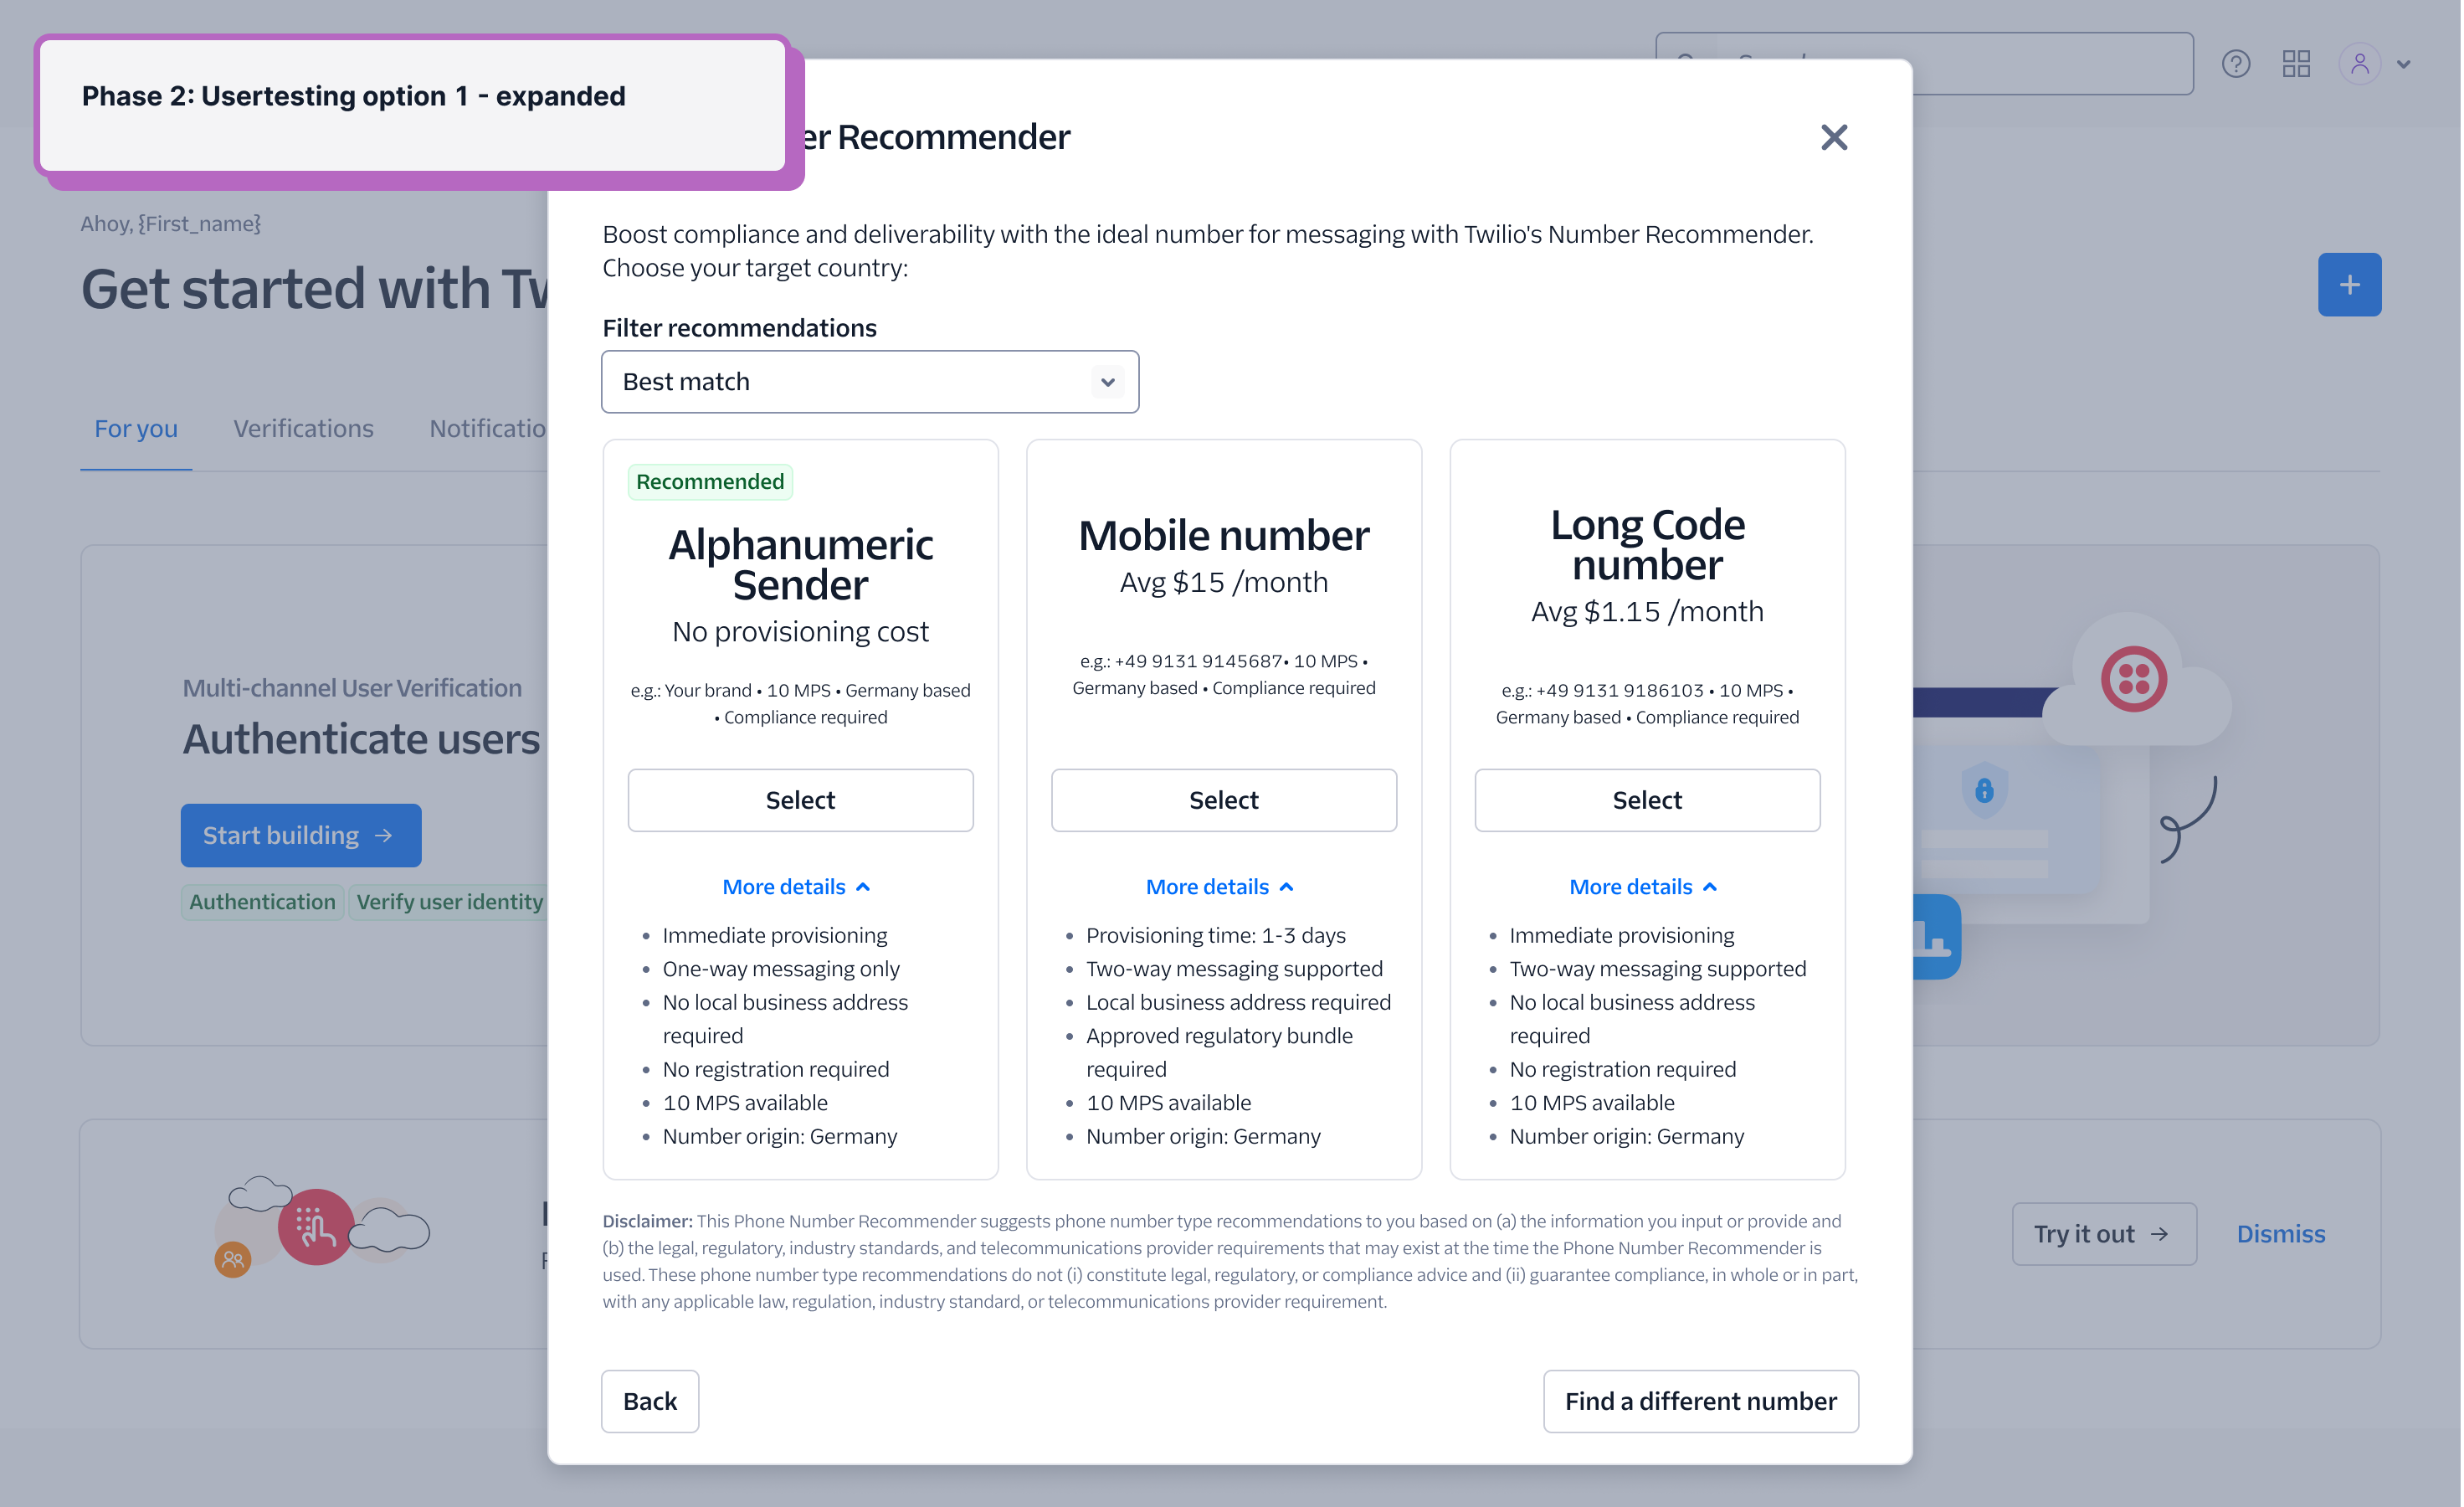The height and width of the screenshot is (1507, 2464).
Task: Switch to the Verifications tab
Action: coord(303,429)
